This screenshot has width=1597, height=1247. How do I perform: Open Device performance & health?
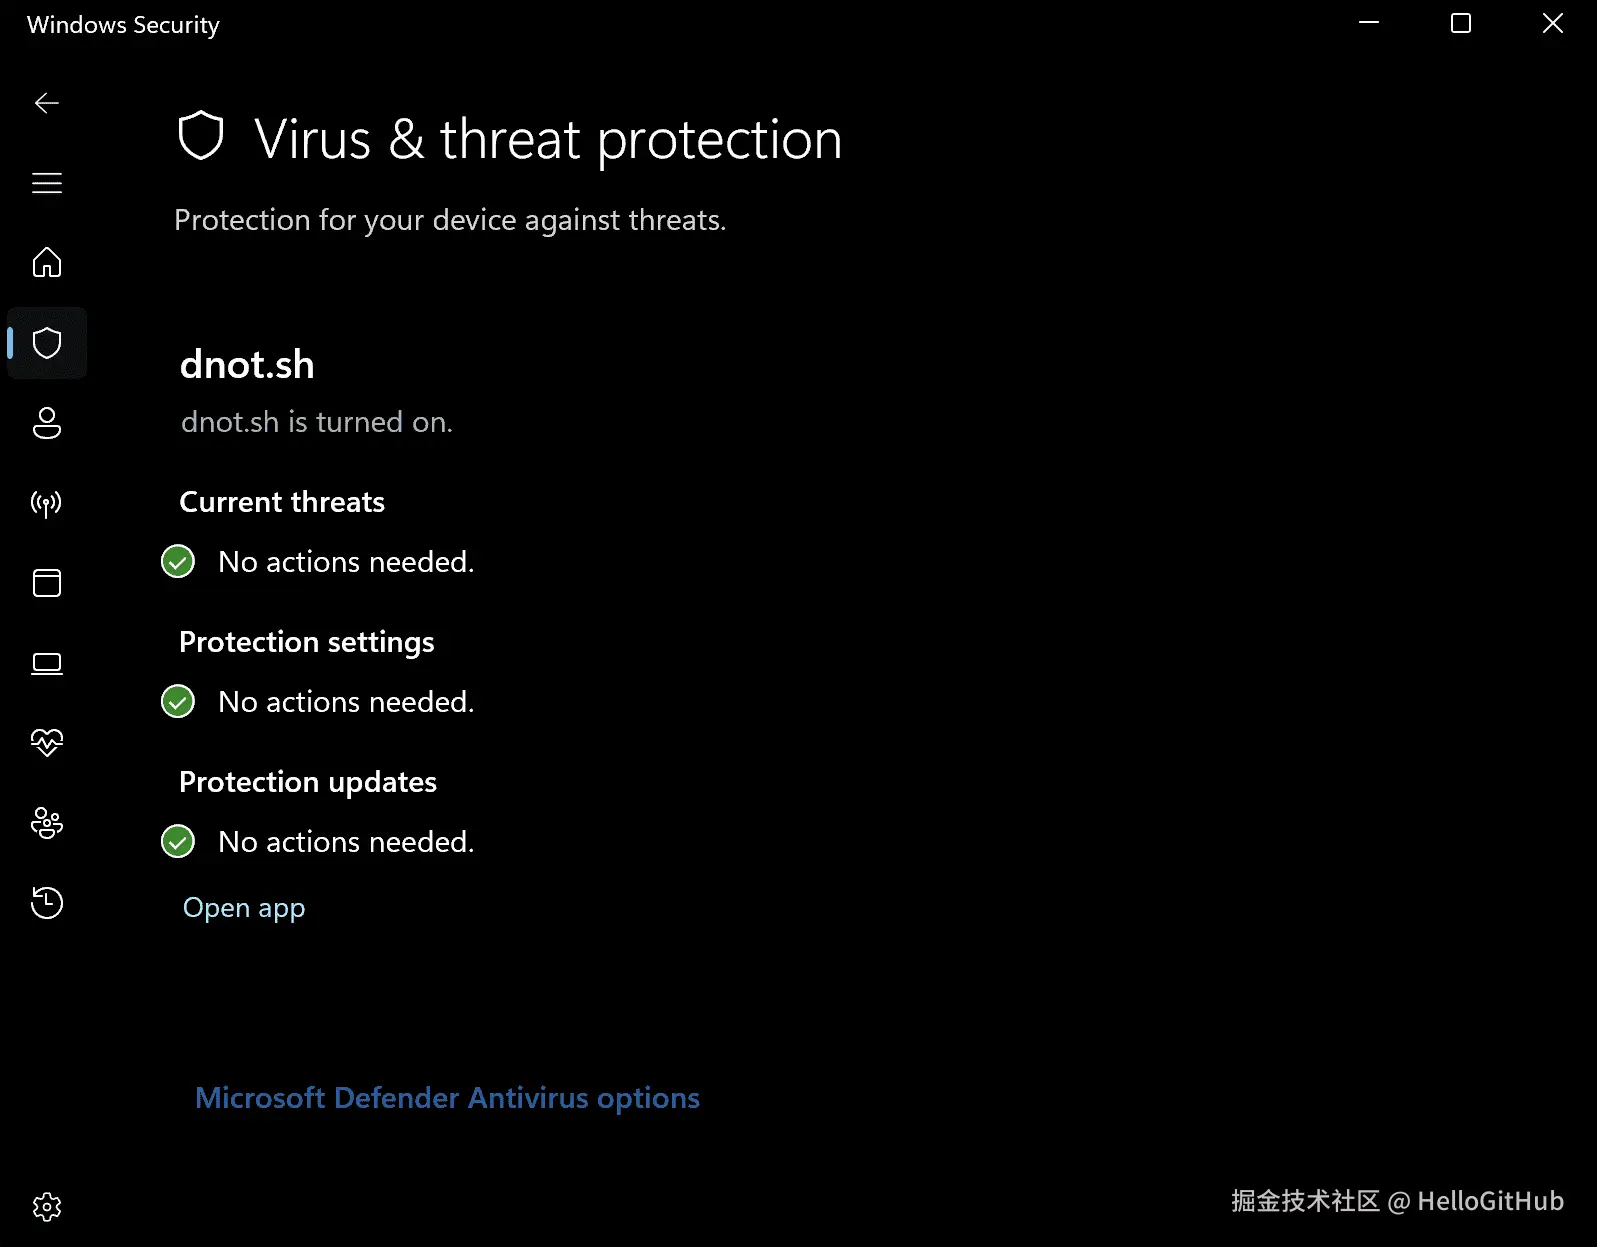pos(47,743)
